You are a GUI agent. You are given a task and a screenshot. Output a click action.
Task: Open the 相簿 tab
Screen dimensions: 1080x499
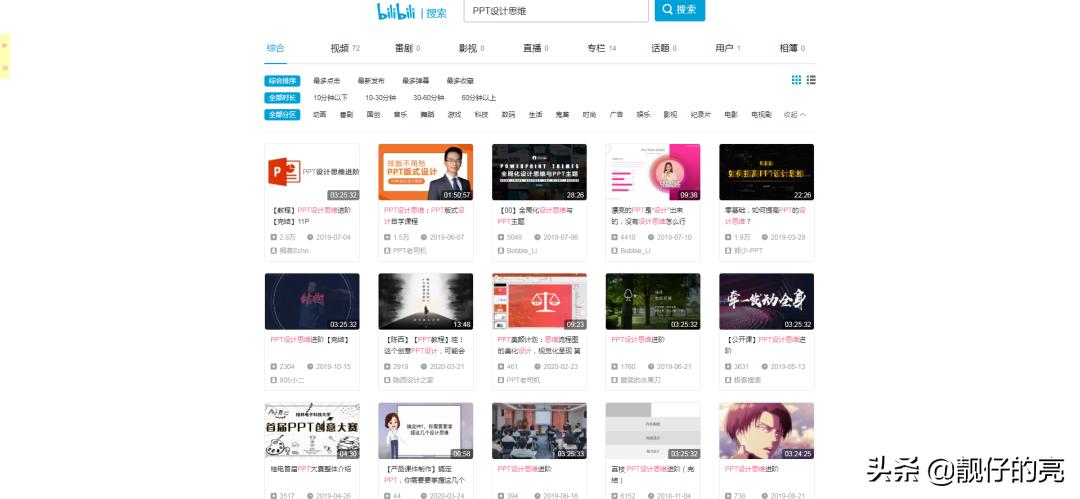pos(791,48)
